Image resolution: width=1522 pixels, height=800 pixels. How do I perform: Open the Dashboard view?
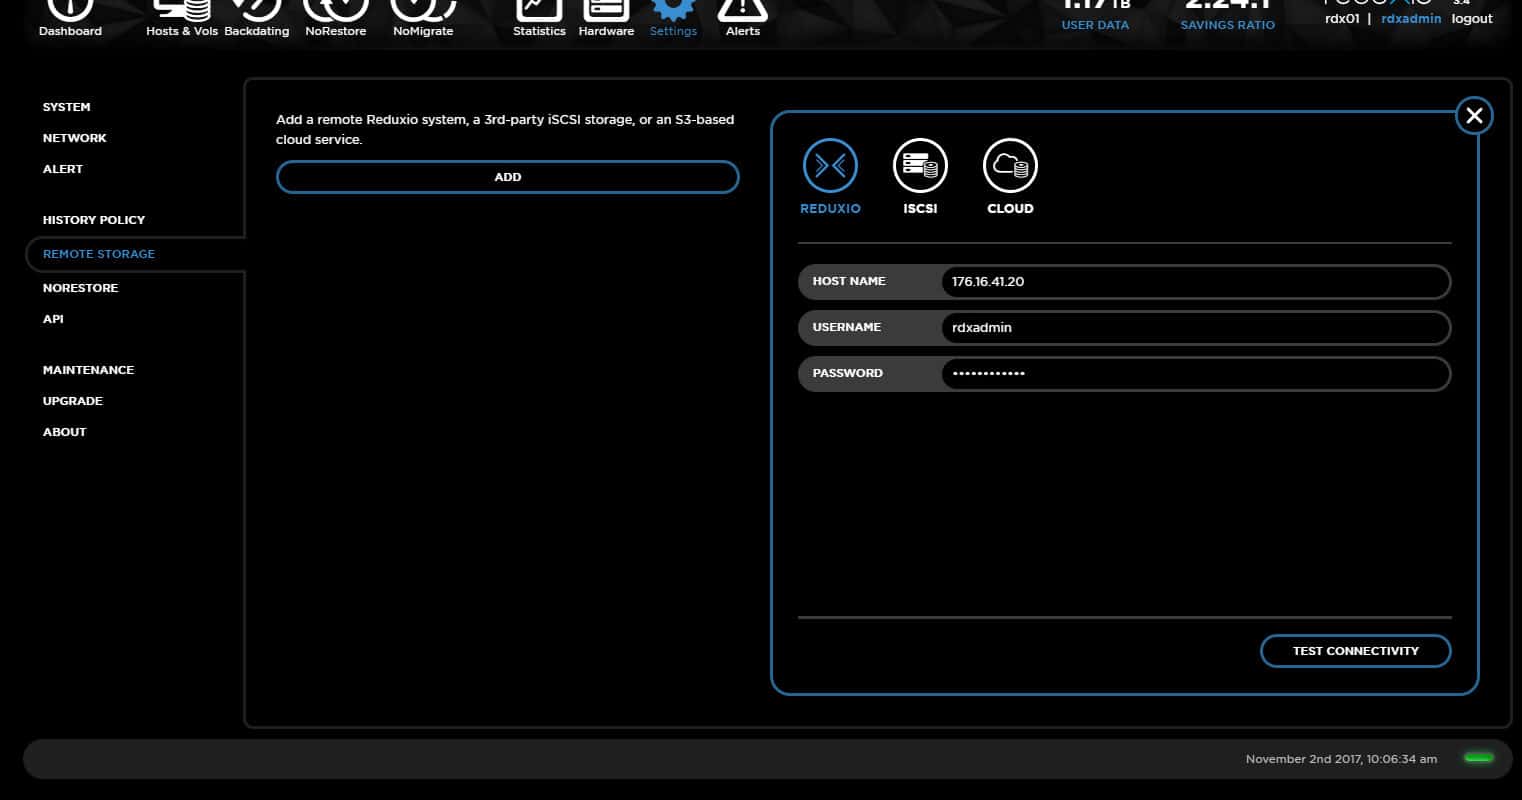coord(70,18)
